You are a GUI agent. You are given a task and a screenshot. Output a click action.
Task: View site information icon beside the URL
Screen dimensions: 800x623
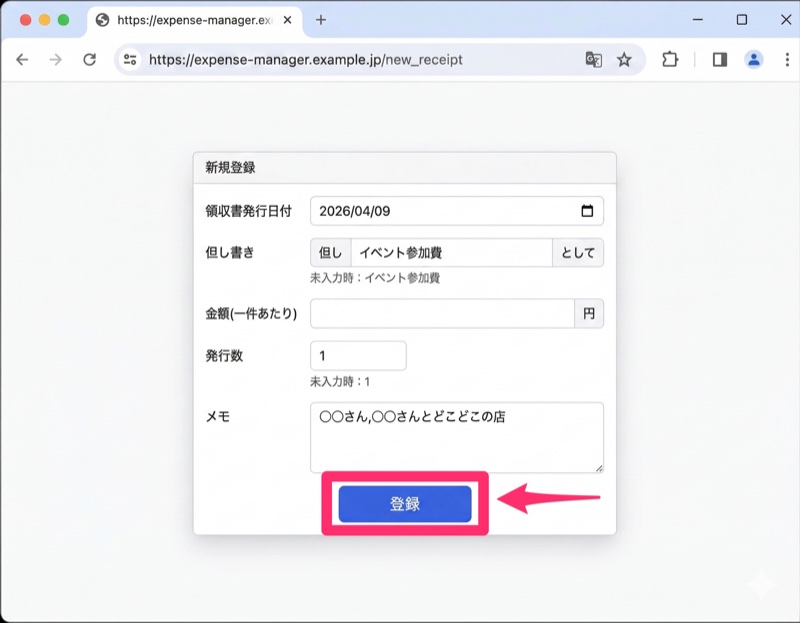129,59
